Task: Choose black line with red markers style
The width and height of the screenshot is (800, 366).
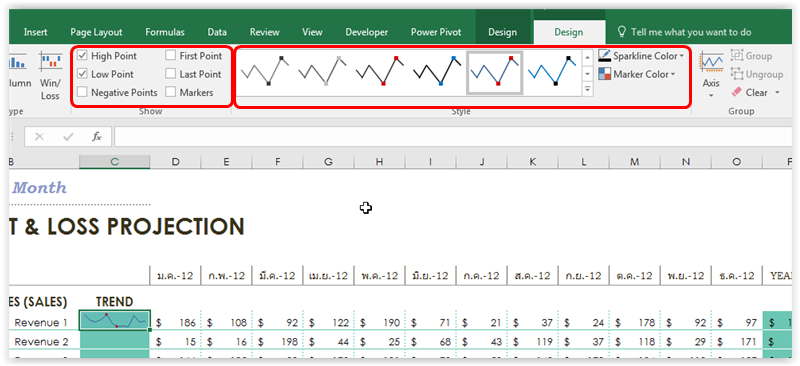Action: click(x=380, y=71)
